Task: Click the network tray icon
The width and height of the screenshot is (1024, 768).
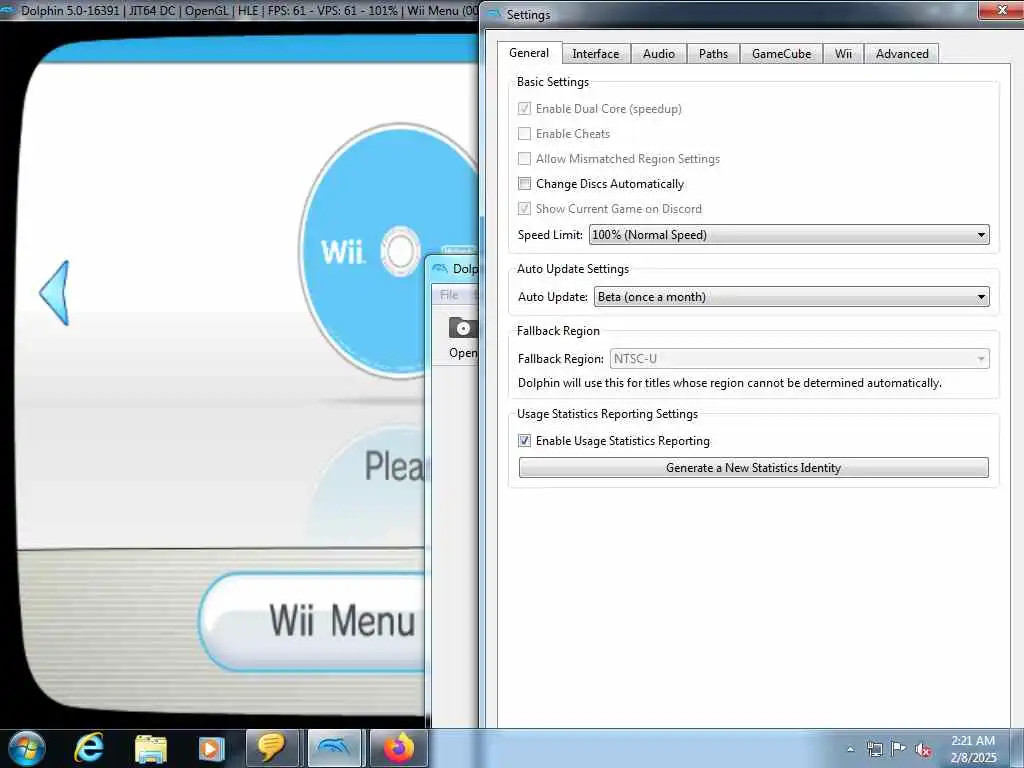Action: pyautogui.click(x=874, y=749)
